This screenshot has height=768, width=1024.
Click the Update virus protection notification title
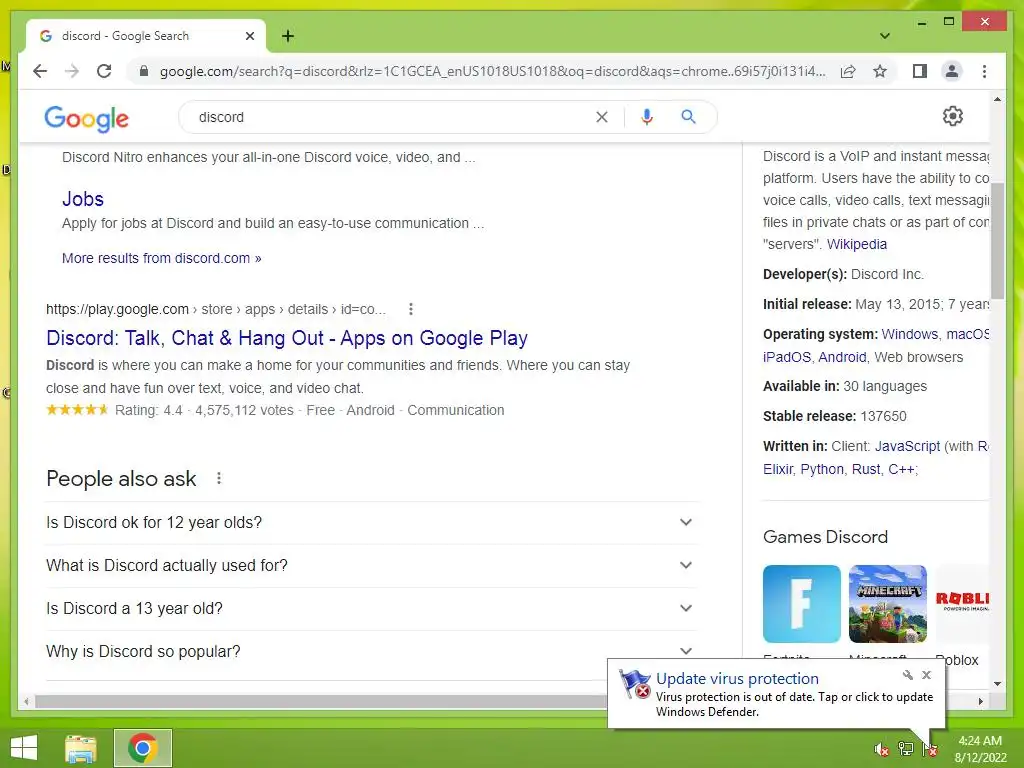point(737,679)
